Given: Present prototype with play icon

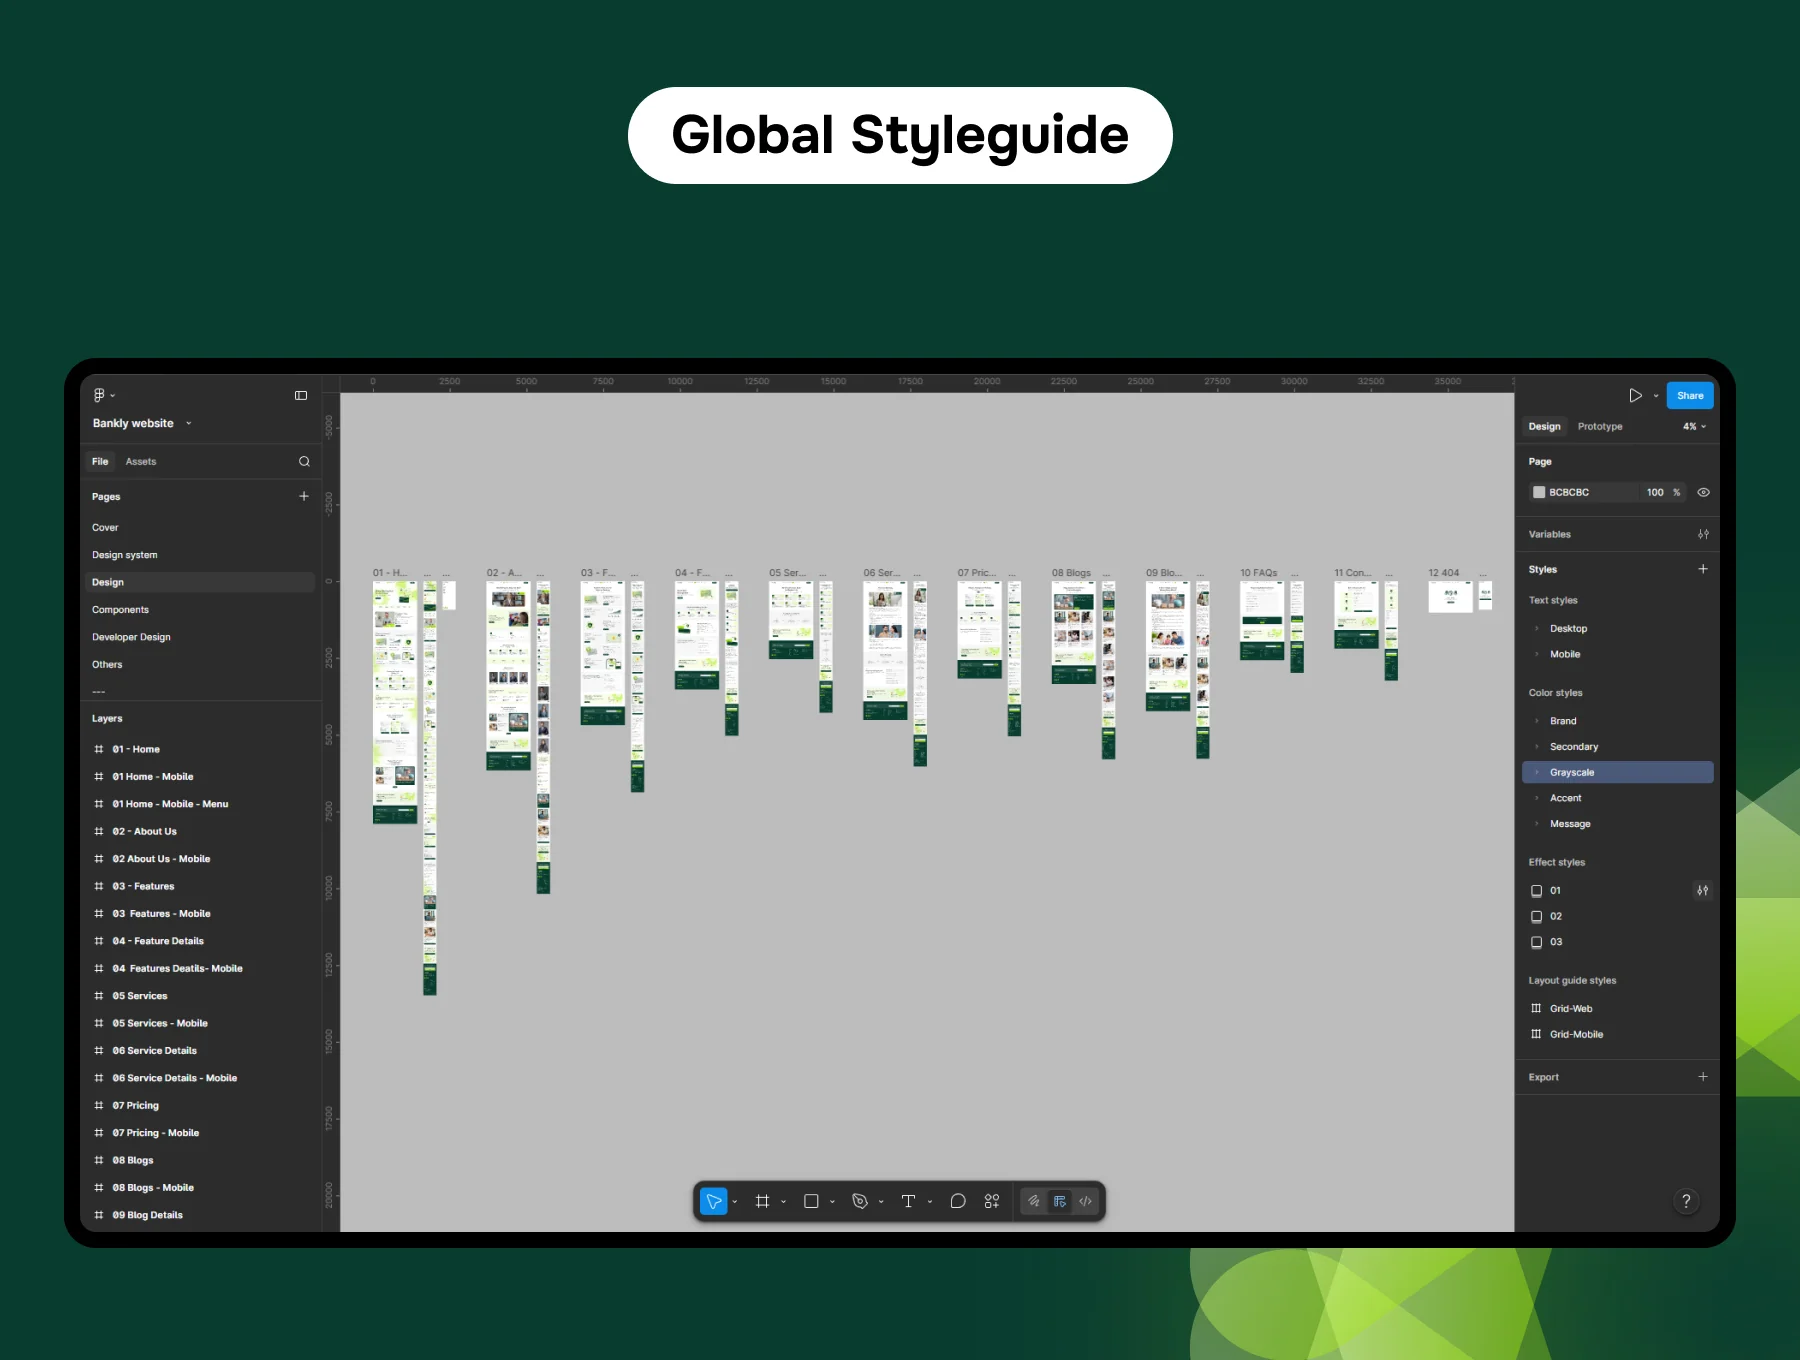Looking at the screenshot, I should tap(1635, 395).
